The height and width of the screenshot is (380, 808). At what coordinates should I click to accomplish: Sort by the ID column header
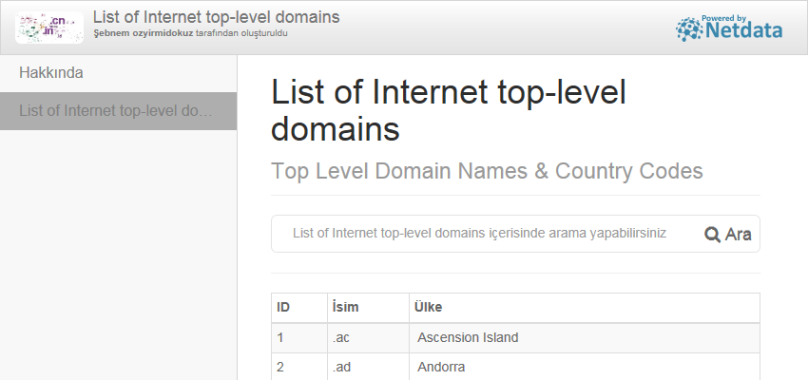click(x=299, y=308)
